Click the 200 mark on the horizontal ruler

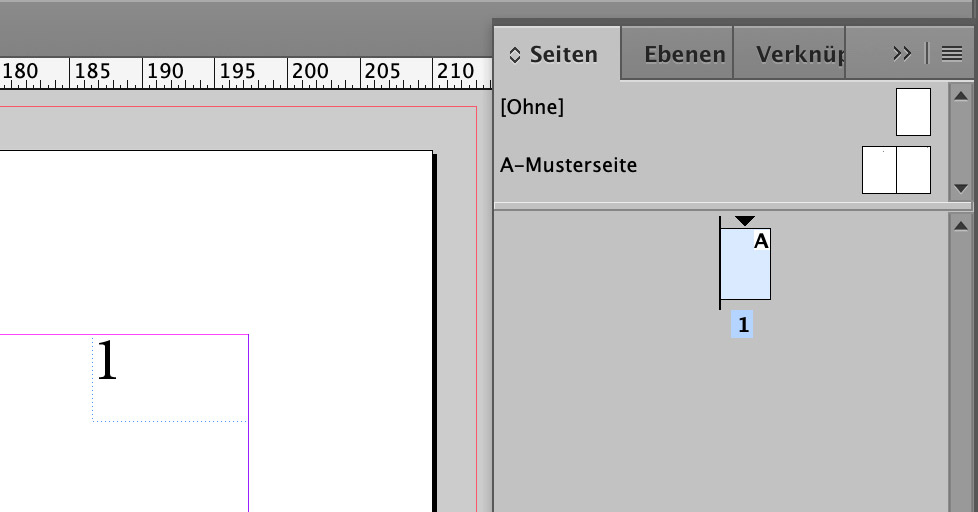(309, 72)
